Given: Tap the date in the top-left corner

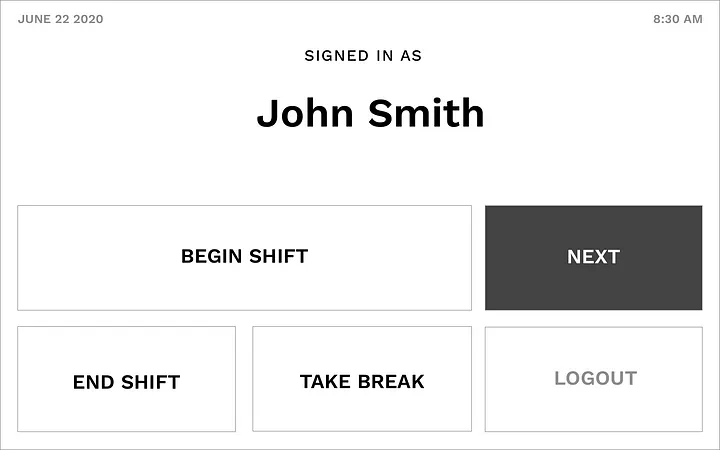Looking at the screenshot, I should [60, 19].
